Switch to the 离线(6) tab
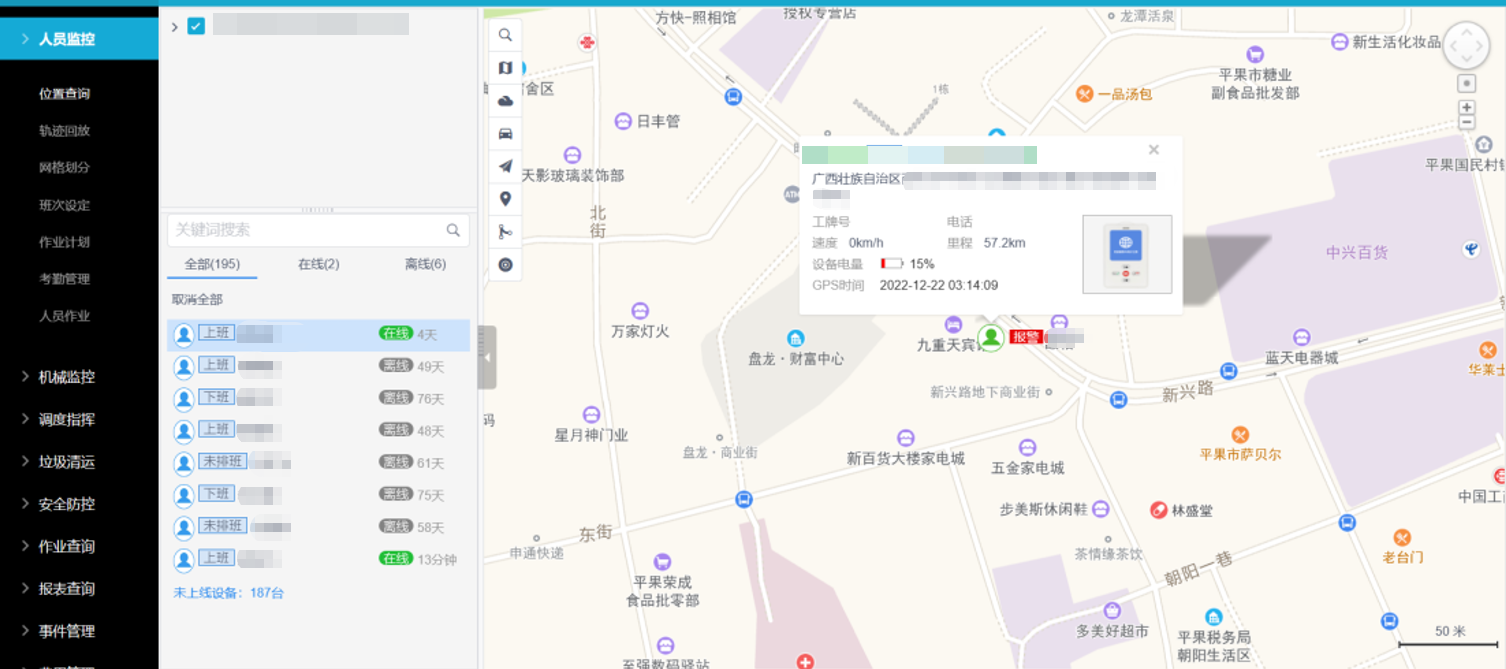The width and height of the screenshot is (1506, 669). pyautogui.click(x=425, y=264)
